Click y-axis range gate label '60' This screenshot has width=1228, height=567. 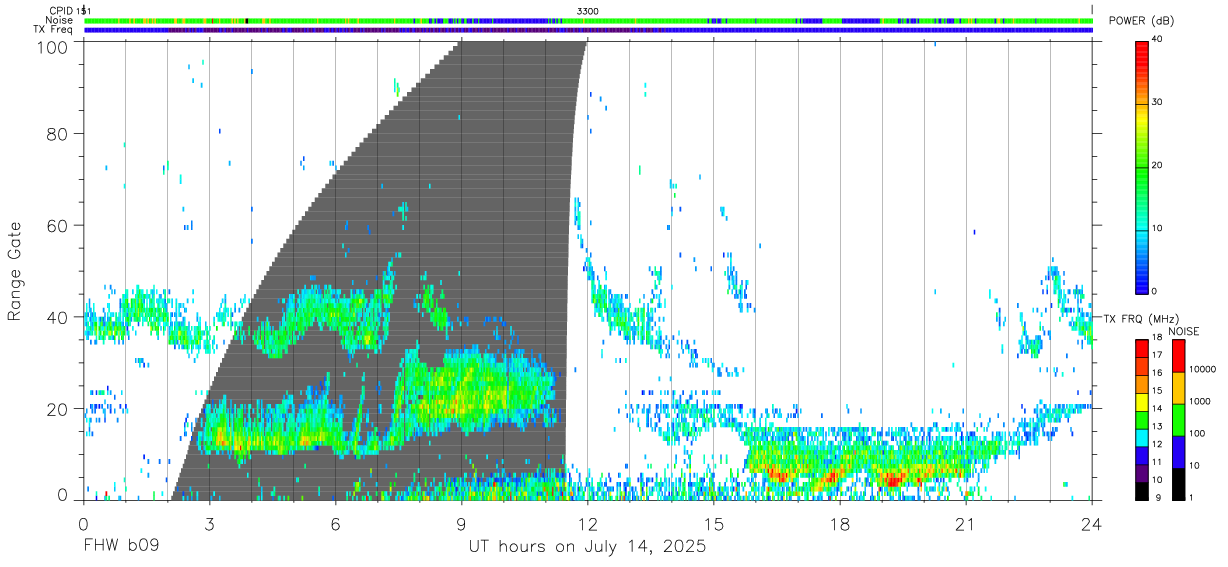click(56, 225)
